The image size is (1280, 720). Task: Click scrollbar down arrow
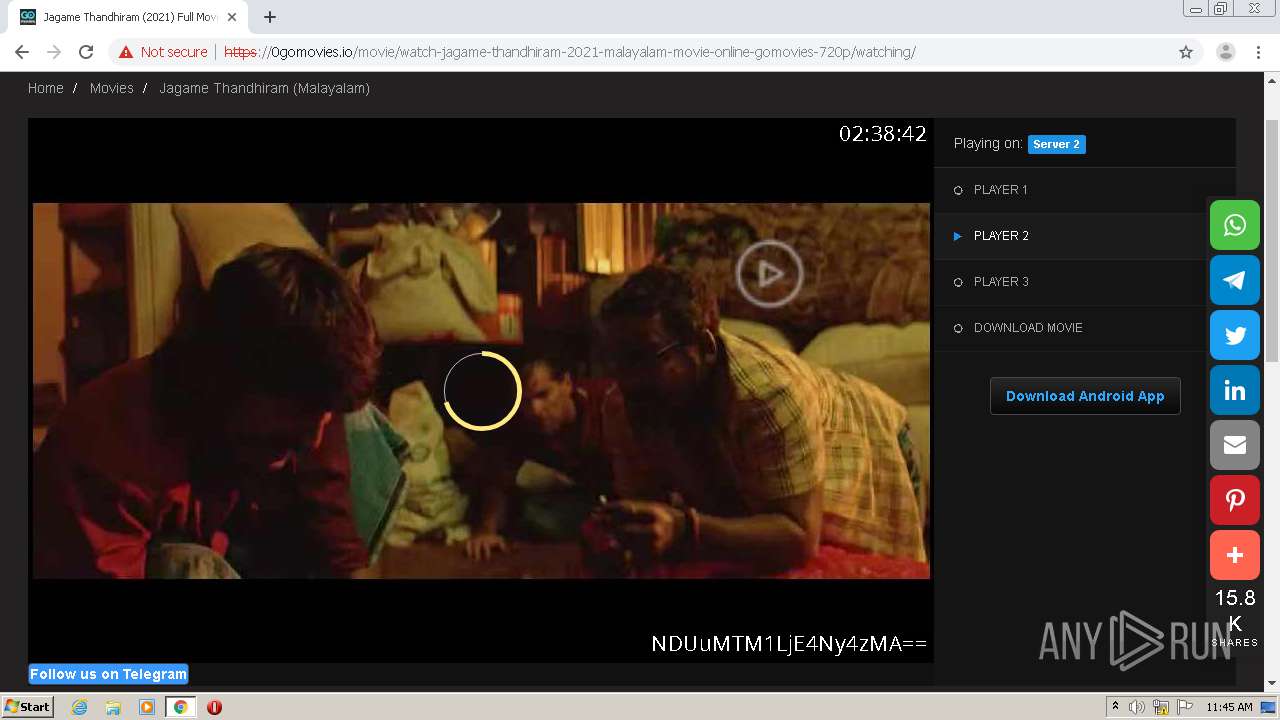click(x=1272, y=683)
